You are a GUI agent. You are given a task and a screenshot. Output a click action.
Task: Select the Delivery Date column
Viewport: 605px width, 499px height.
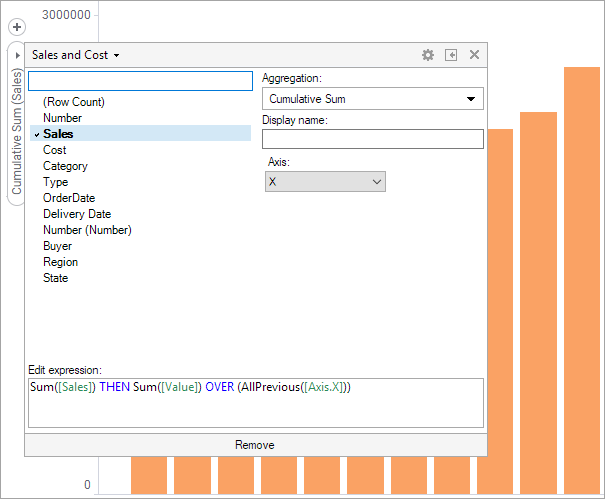click(77, 214)
